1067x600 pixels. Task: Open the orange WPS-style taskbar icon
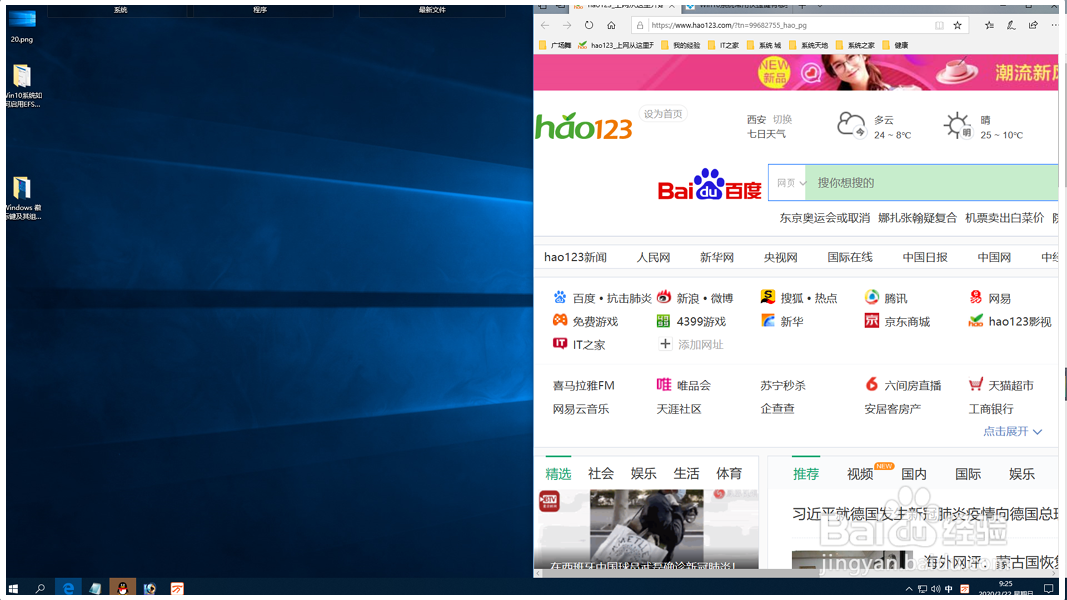[177, 588]
